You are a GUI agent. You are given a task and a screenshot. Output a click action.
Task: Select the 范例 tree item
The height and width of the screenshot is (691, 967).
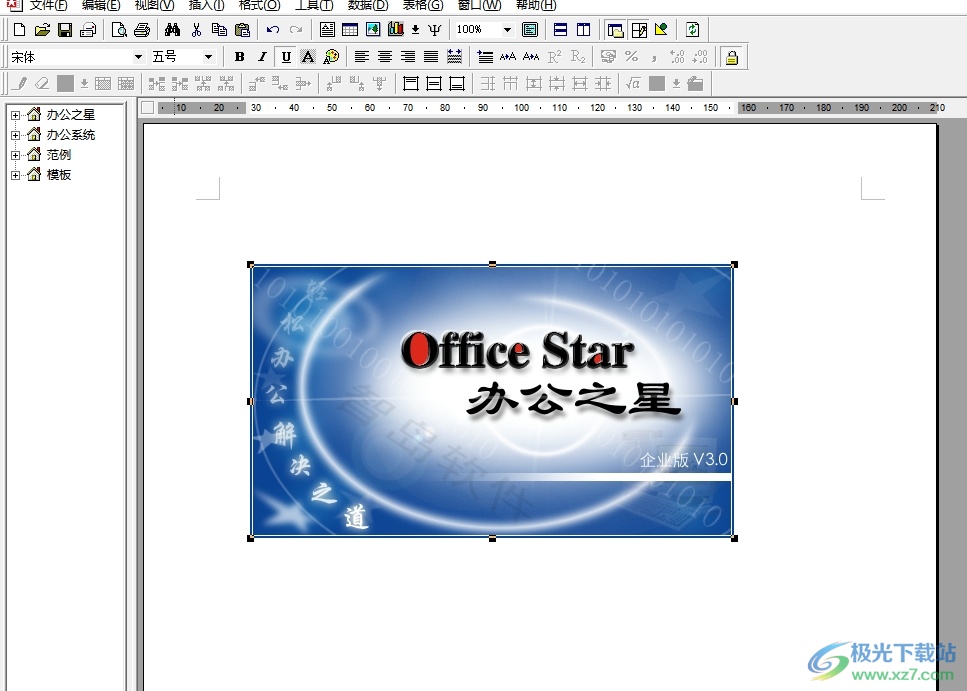[59, 155]
